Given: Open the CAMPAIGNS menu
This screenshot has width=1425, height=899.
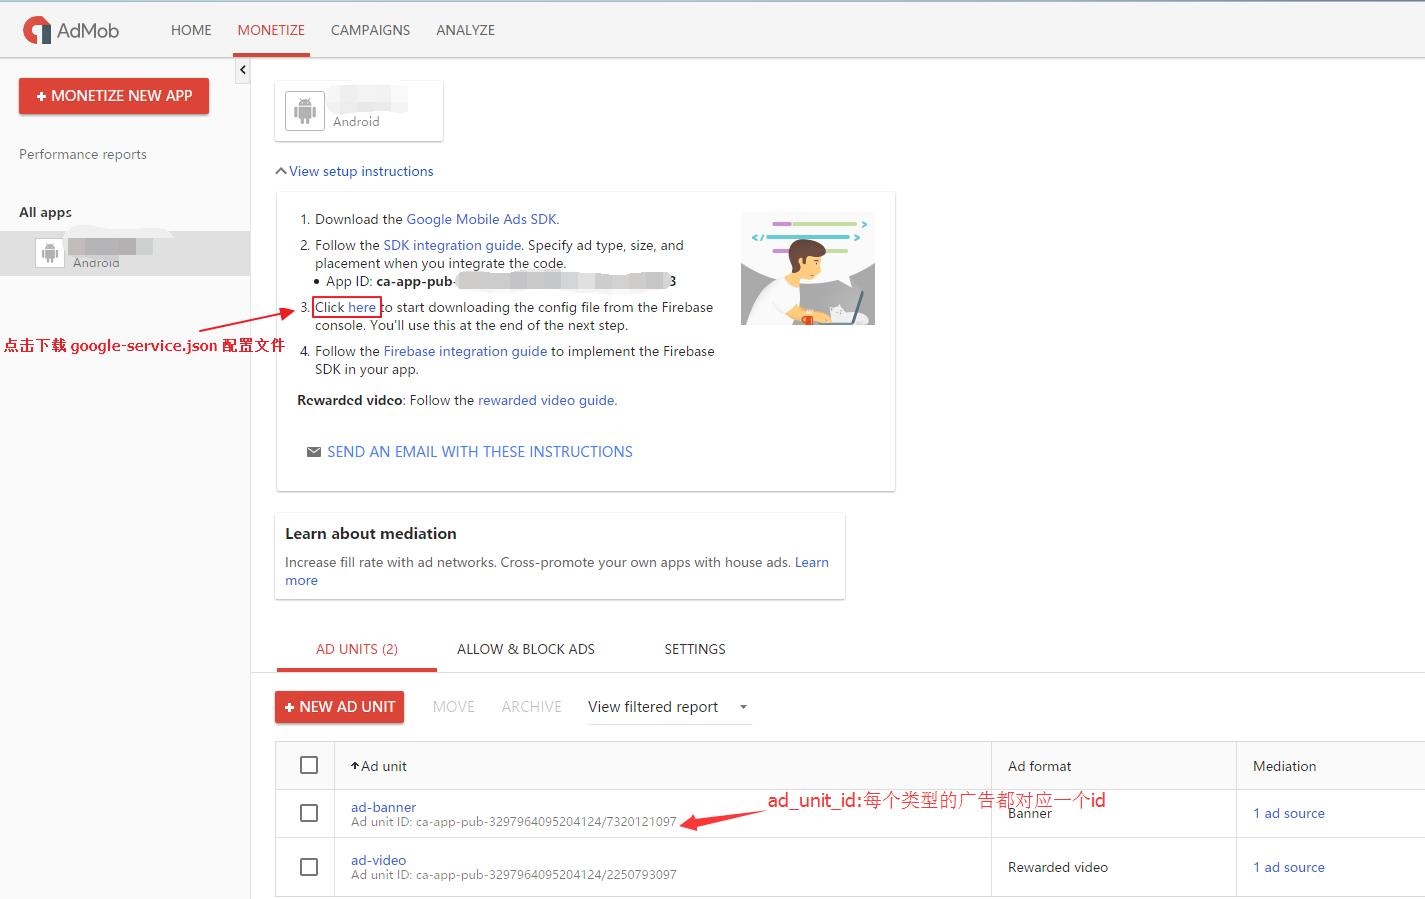Looking at the screenshot, I should pyautogui.click(x=370, y=30).
